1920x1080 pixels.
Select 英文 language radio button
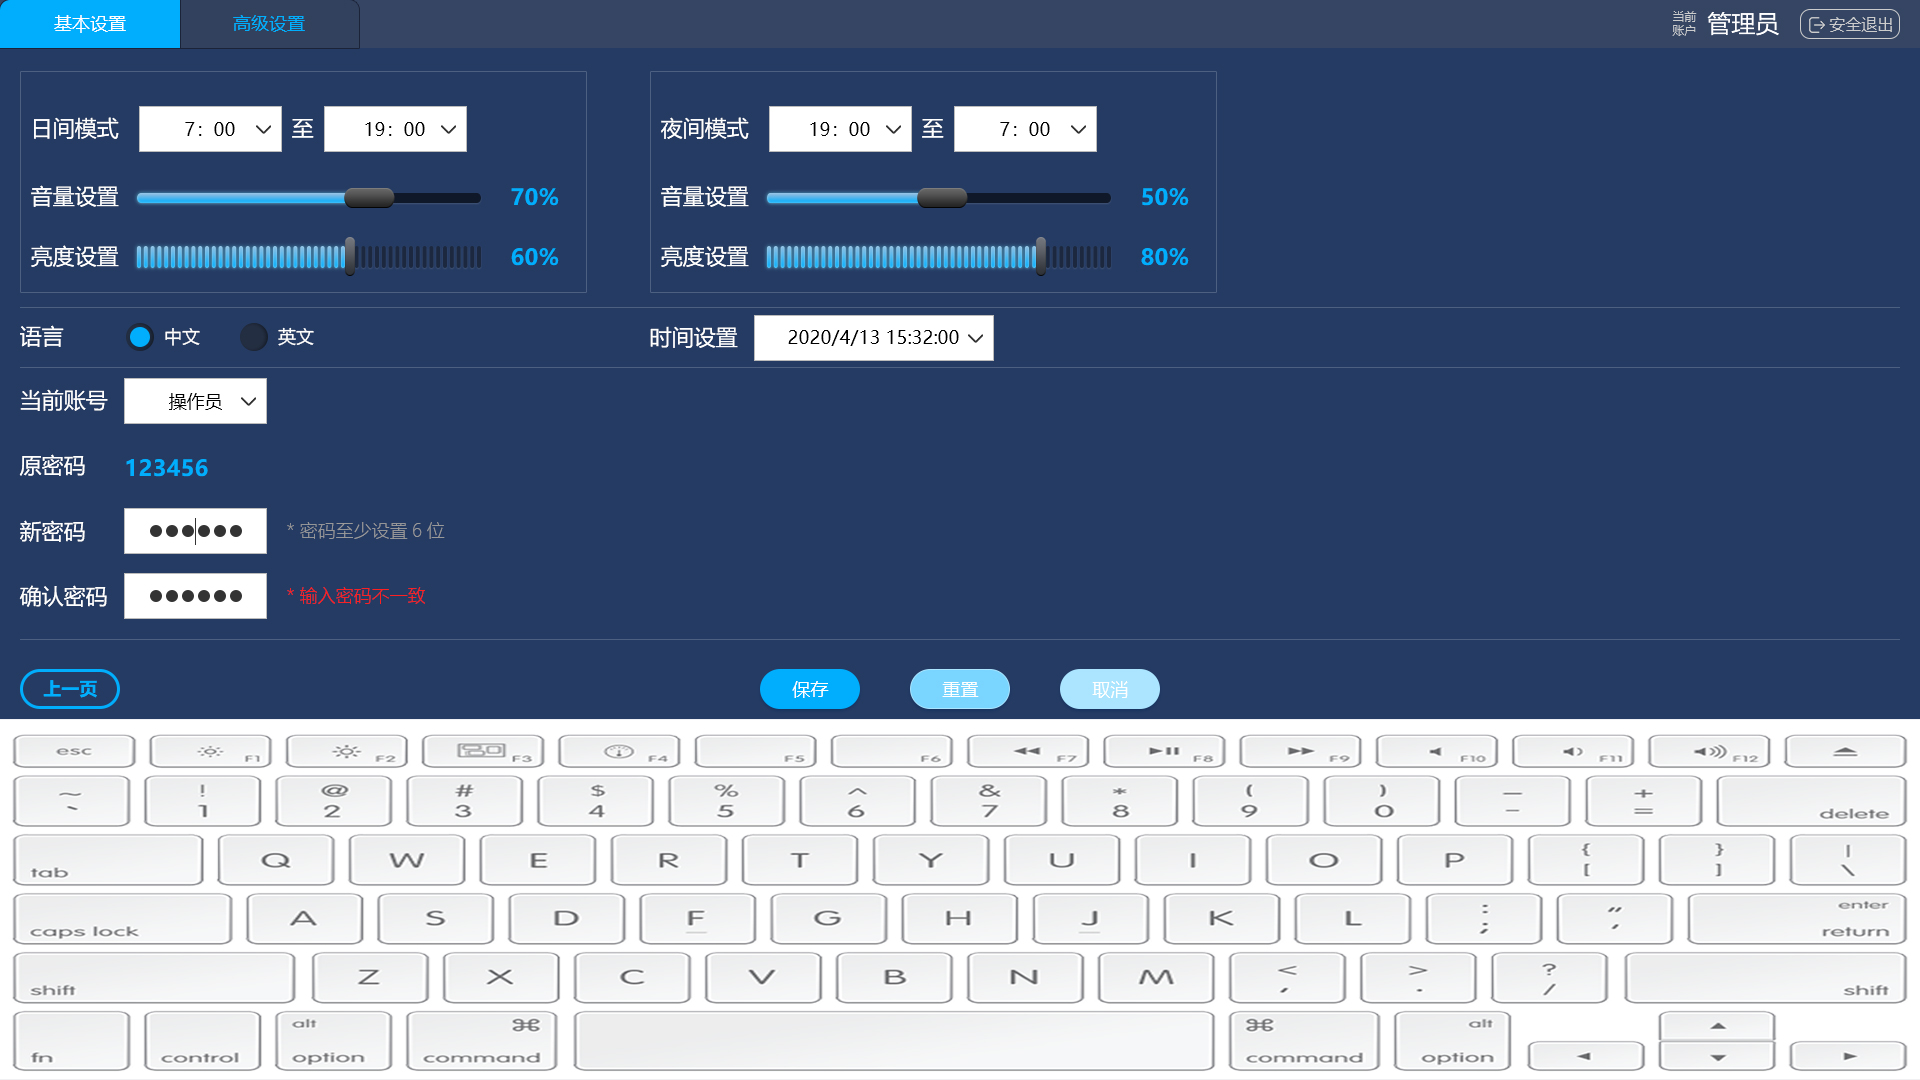point(254,337)
